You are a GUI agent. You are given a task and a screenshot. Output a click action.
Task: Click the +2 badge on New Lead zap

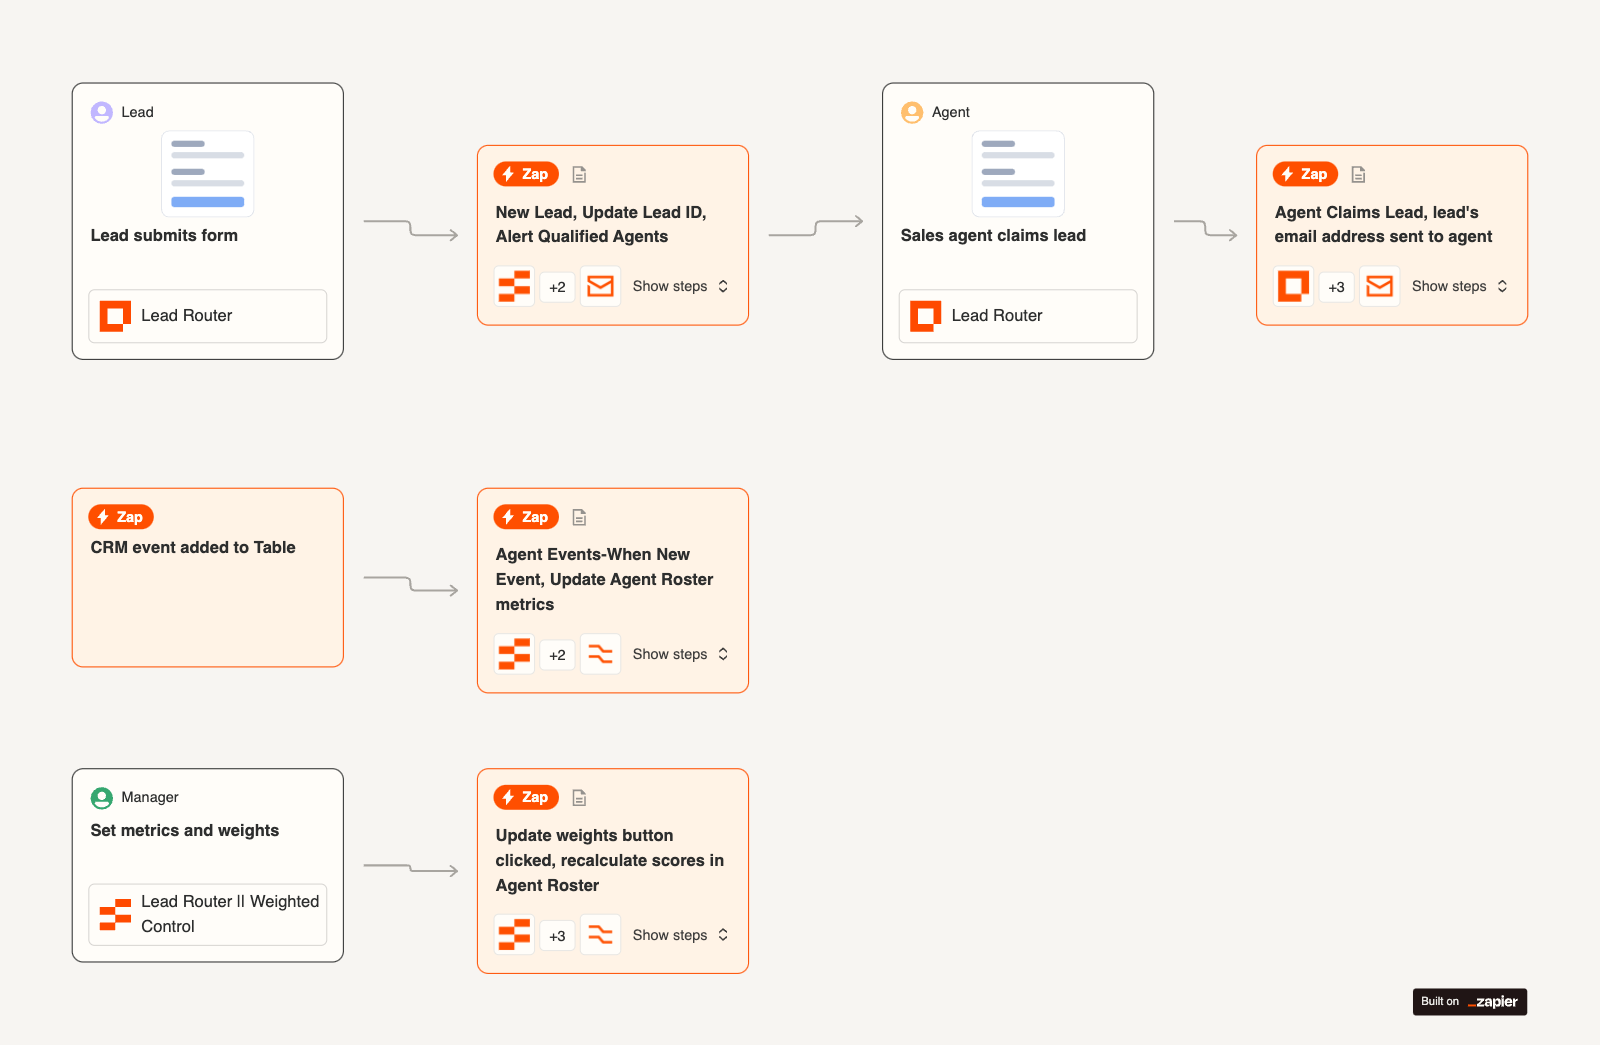[557, 286]
